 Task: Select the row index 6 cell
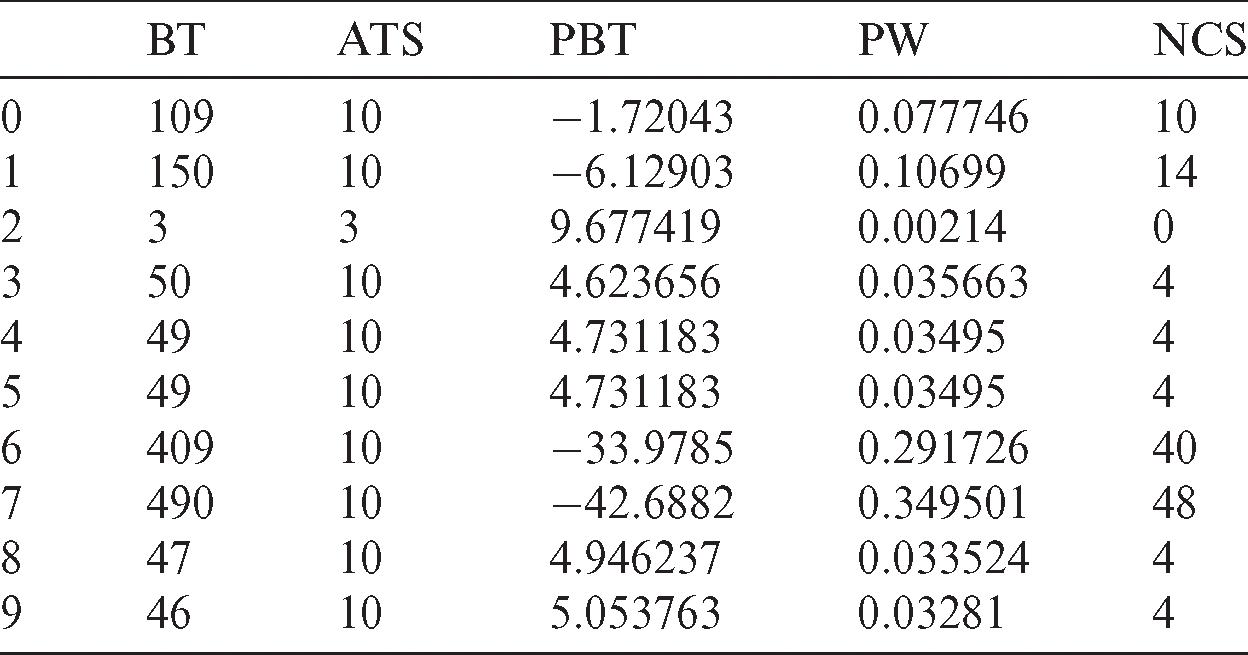click(x=11, y=449)
